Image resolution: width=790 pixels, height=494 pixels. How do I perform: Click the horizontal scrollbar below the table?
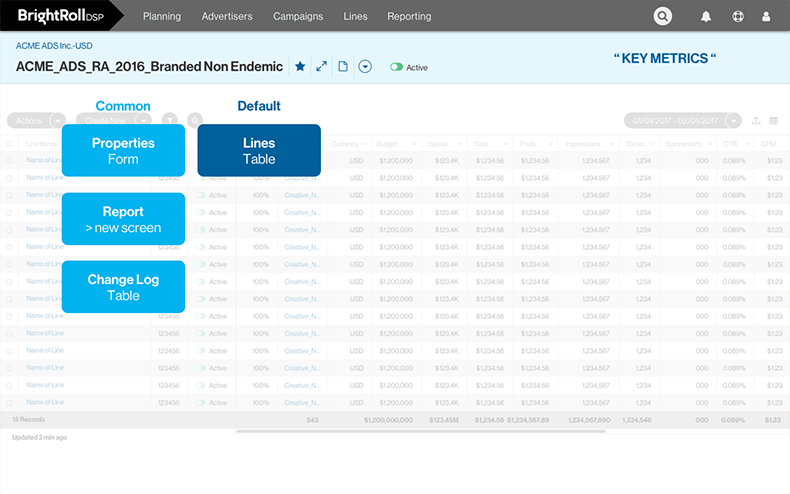click(420, 432)
